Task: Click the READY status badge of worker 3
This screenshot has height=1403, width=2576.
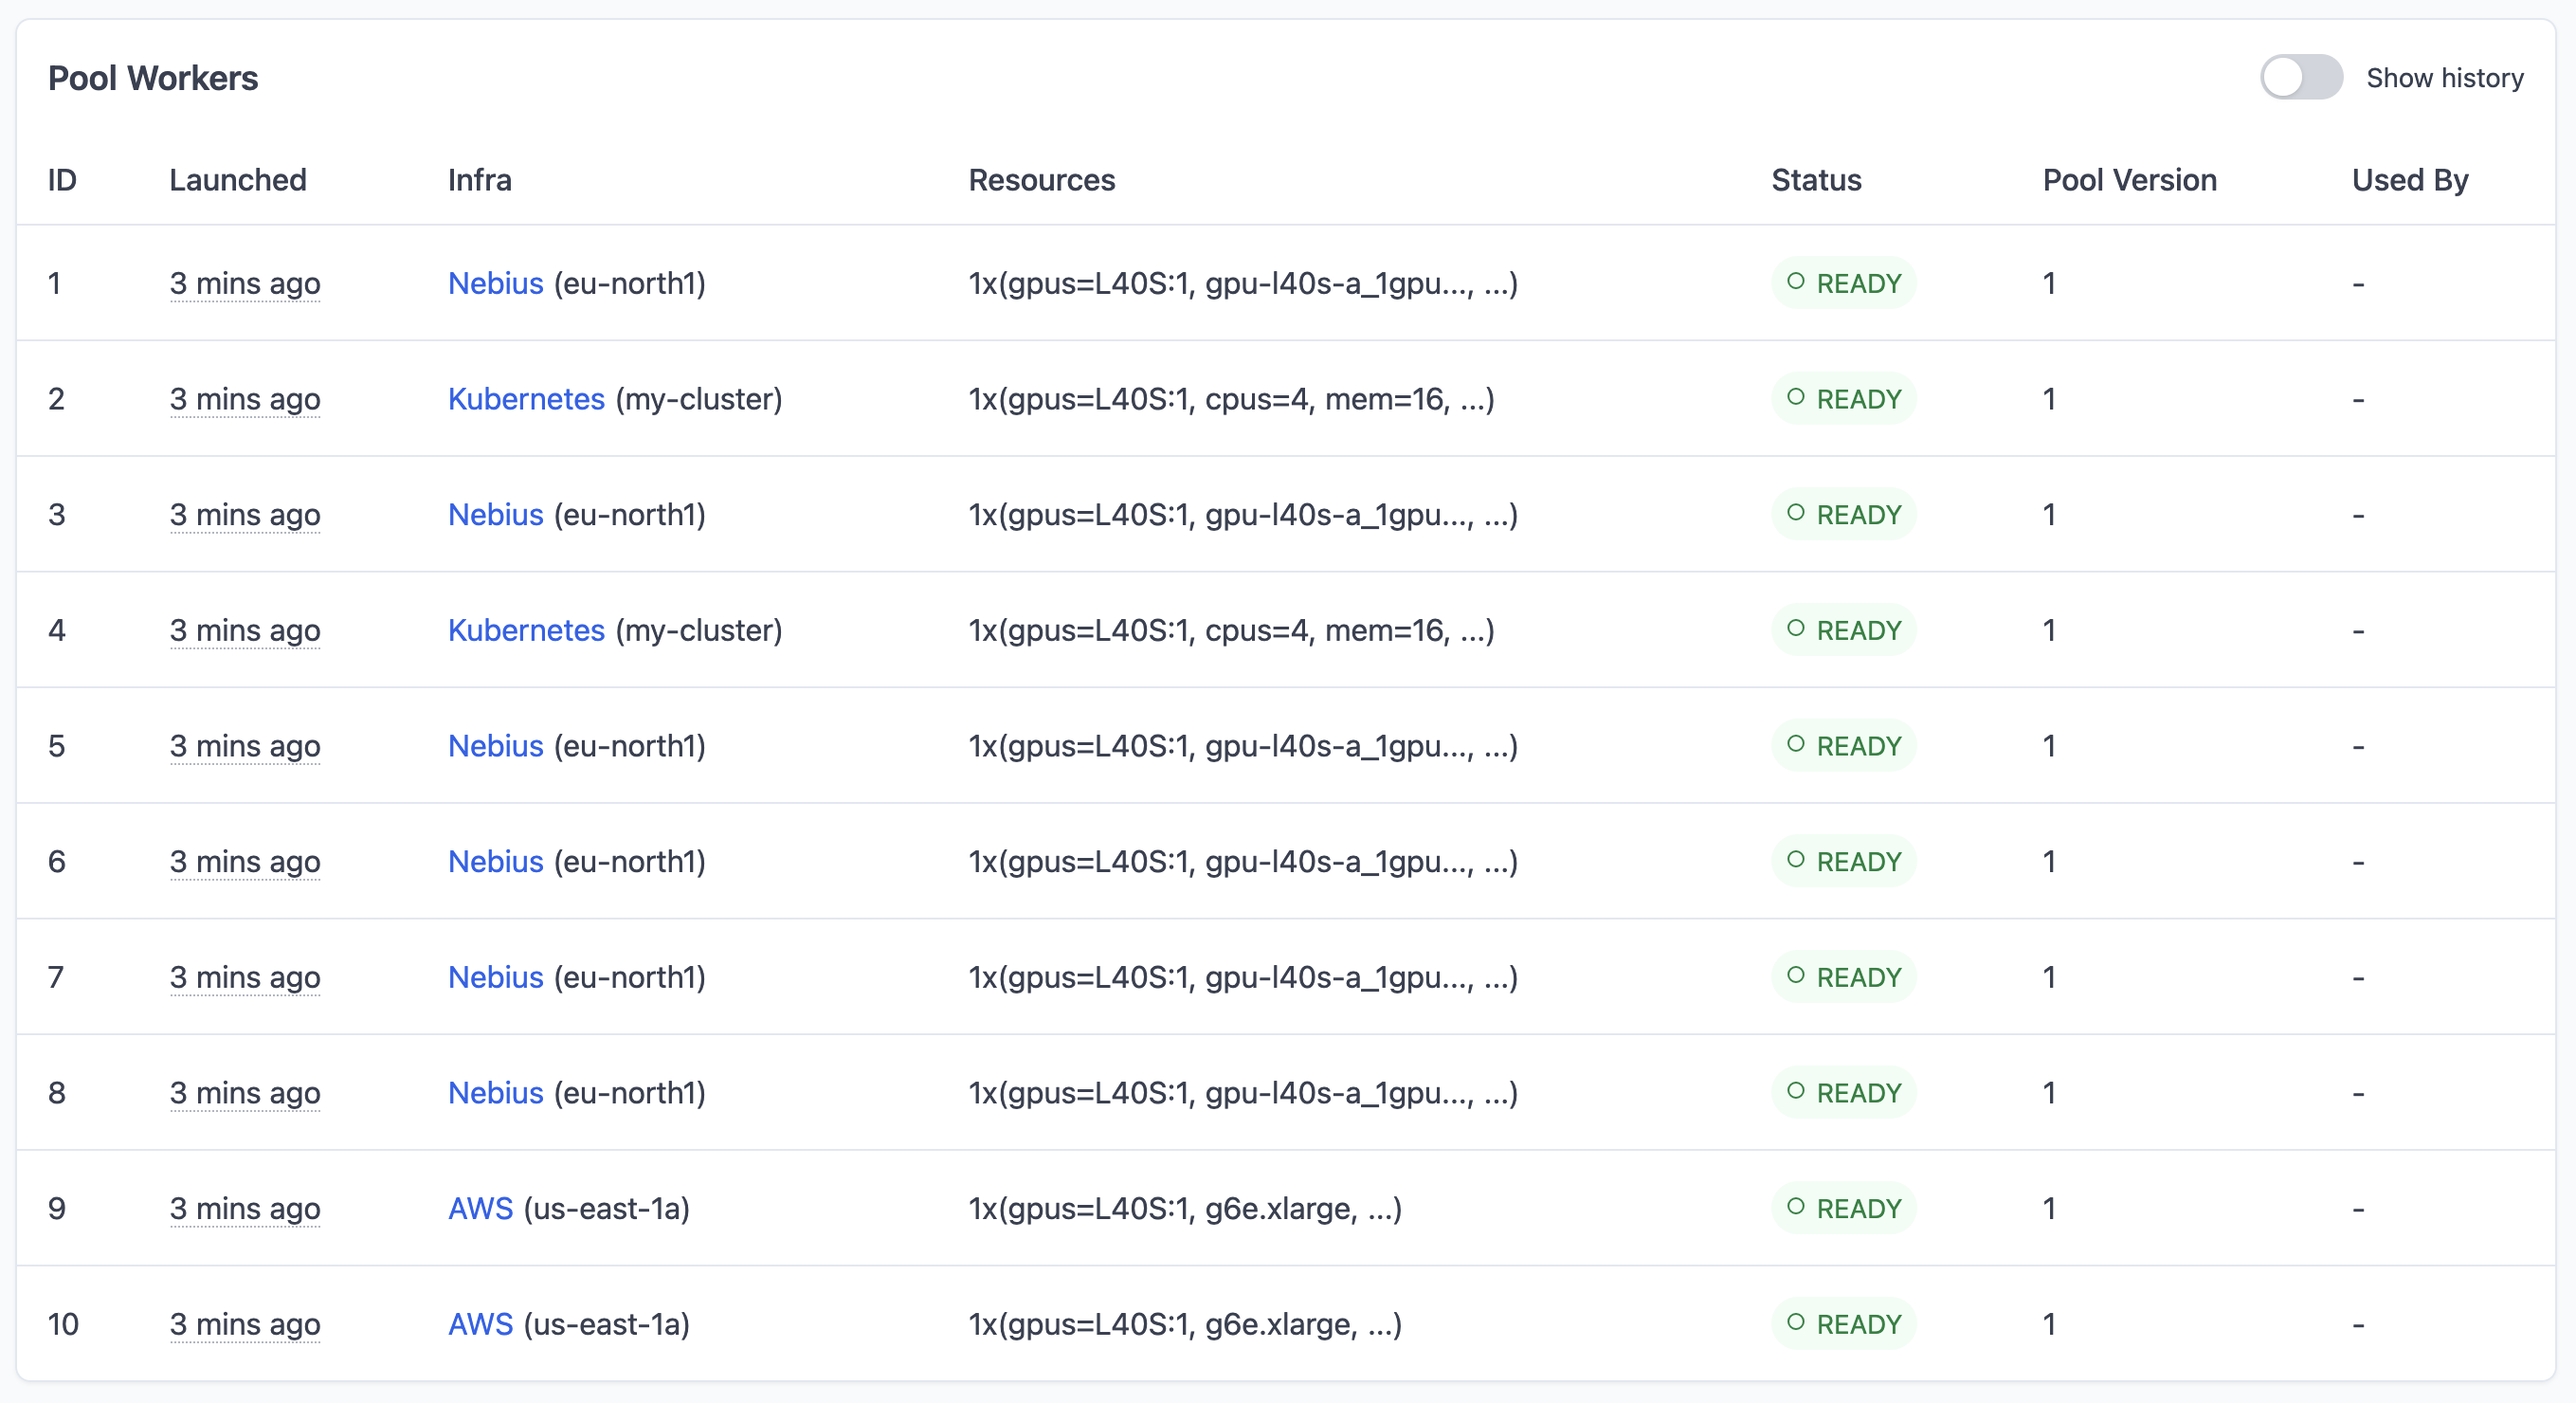Action: click(x=1843, y=515)
